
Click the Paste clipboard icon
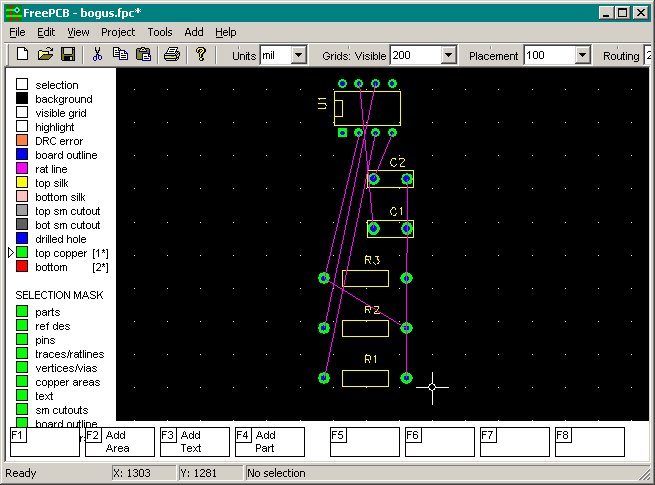143,54
